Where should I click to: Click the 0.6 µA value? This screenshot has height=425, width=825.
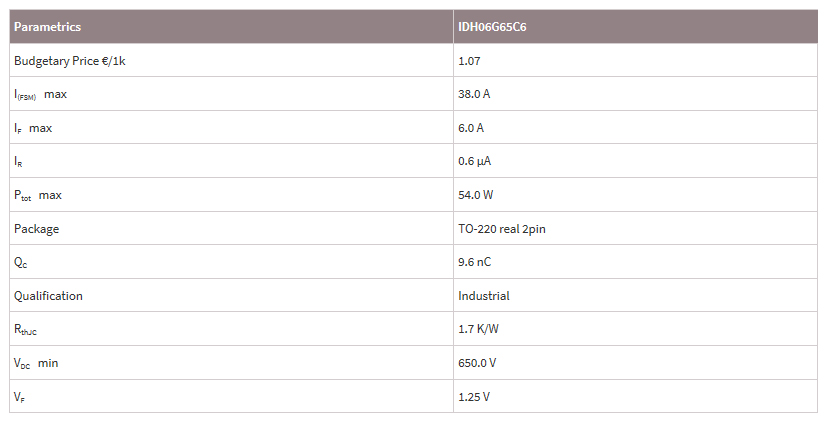[475, 161]
